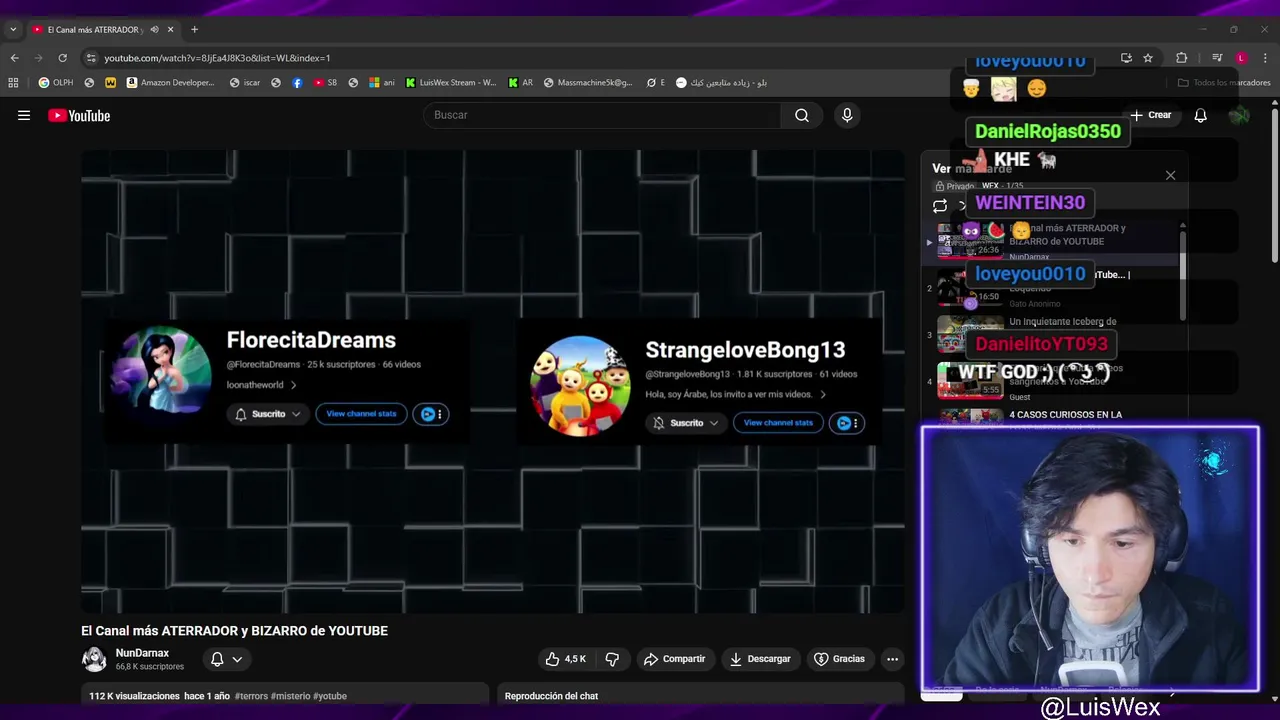This screenshot has height=720, width=1280.
Task: Open the yellow W bookmark icon
Action: point(110,83)
